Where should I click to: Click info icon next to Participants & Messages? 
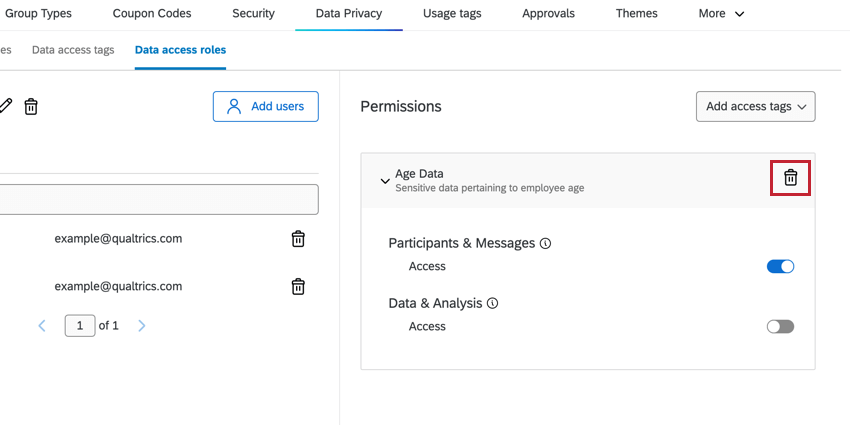546,243
